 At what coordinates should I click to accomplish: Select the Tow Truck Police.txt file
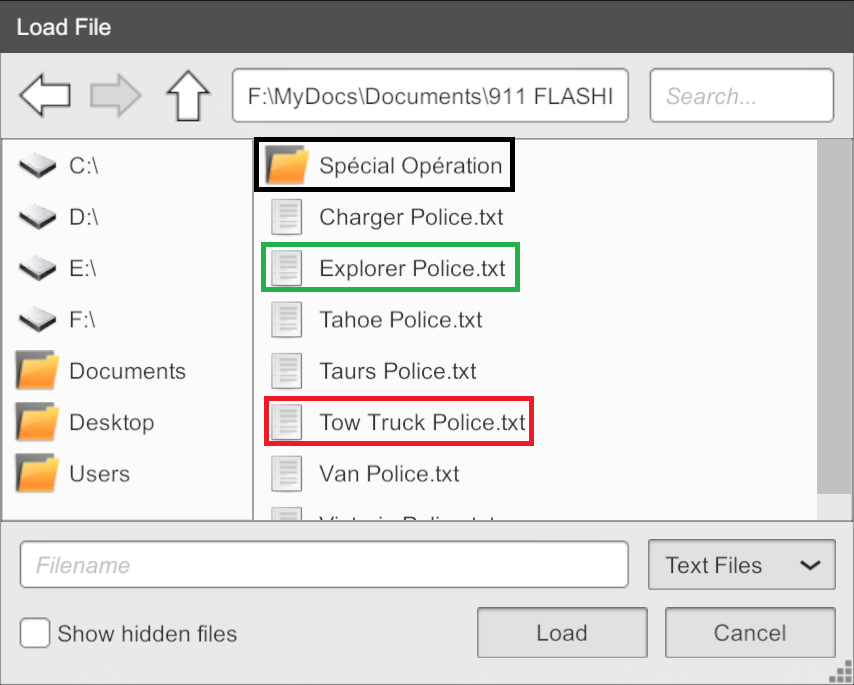(x=421, y=423)
